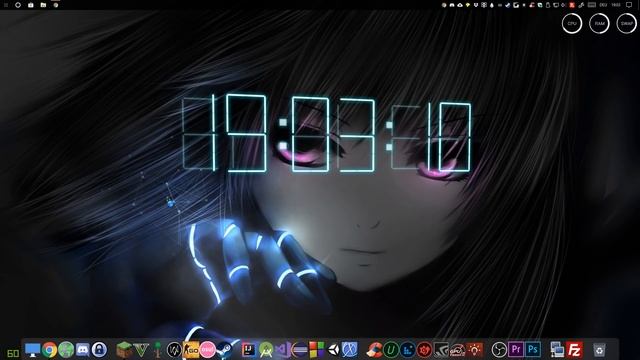Open the red gear app in dock
Screen dimensions: 640x360
(x=424, y=350)
